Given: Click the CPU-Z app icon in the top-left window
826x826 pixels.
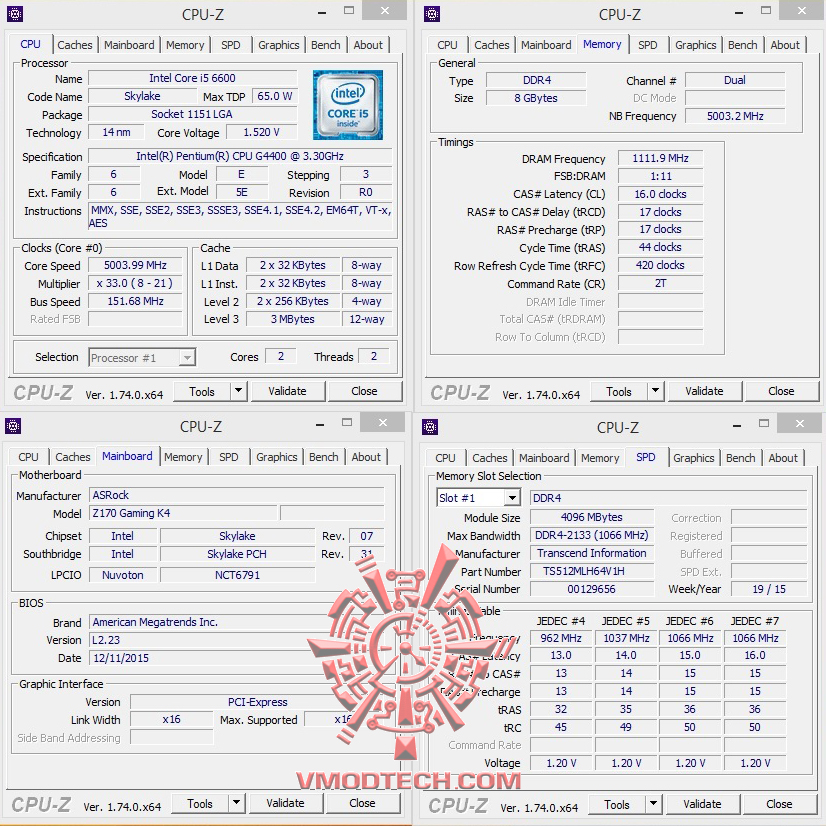Looking at the screenshot, I should click(x=15, y=14).
